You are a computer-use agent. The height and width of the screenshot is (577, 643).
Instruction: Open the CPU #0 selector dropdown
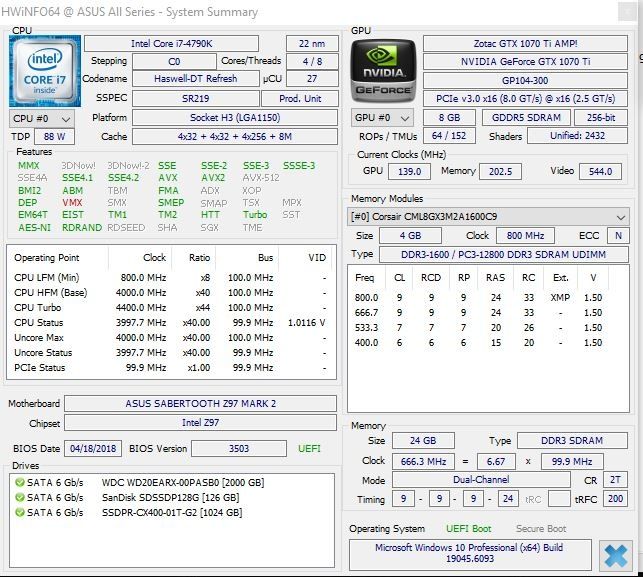click(42, 119)
